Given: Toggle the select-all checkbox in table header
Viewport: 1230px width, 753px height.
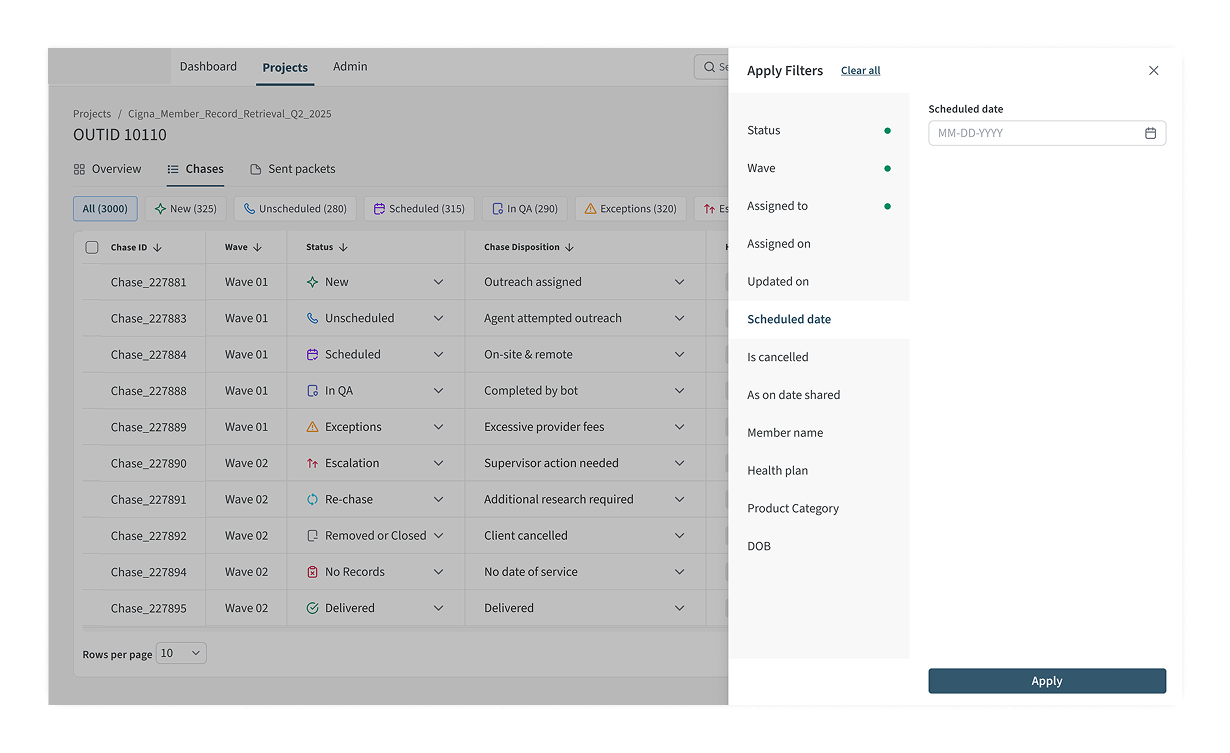Looking at the screenshot, I should [92, 248].
